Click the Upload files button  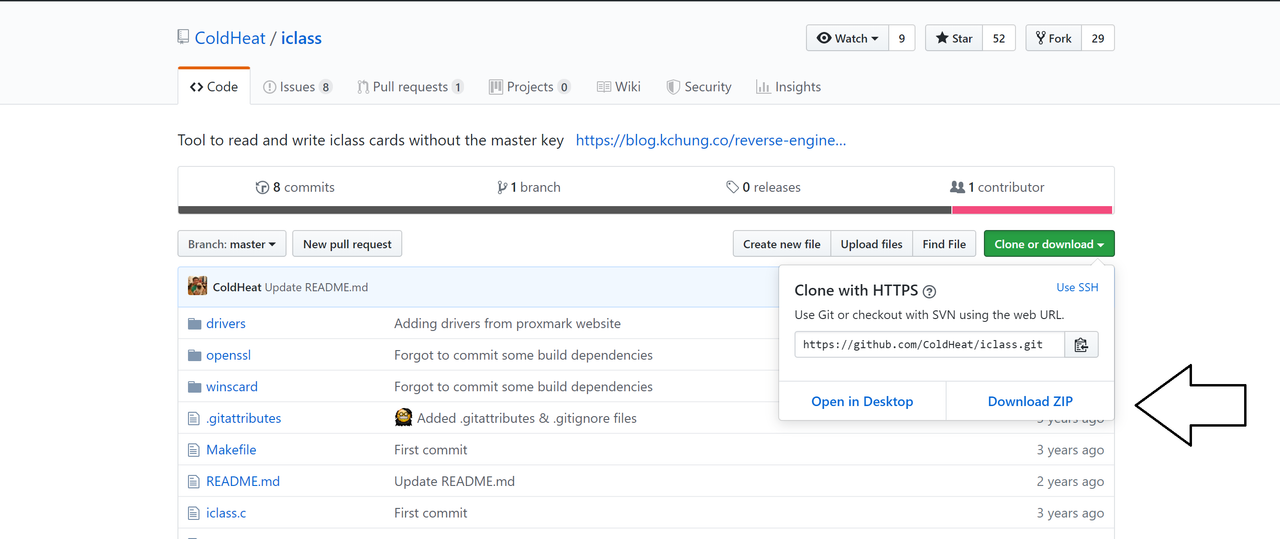(872, 244)
